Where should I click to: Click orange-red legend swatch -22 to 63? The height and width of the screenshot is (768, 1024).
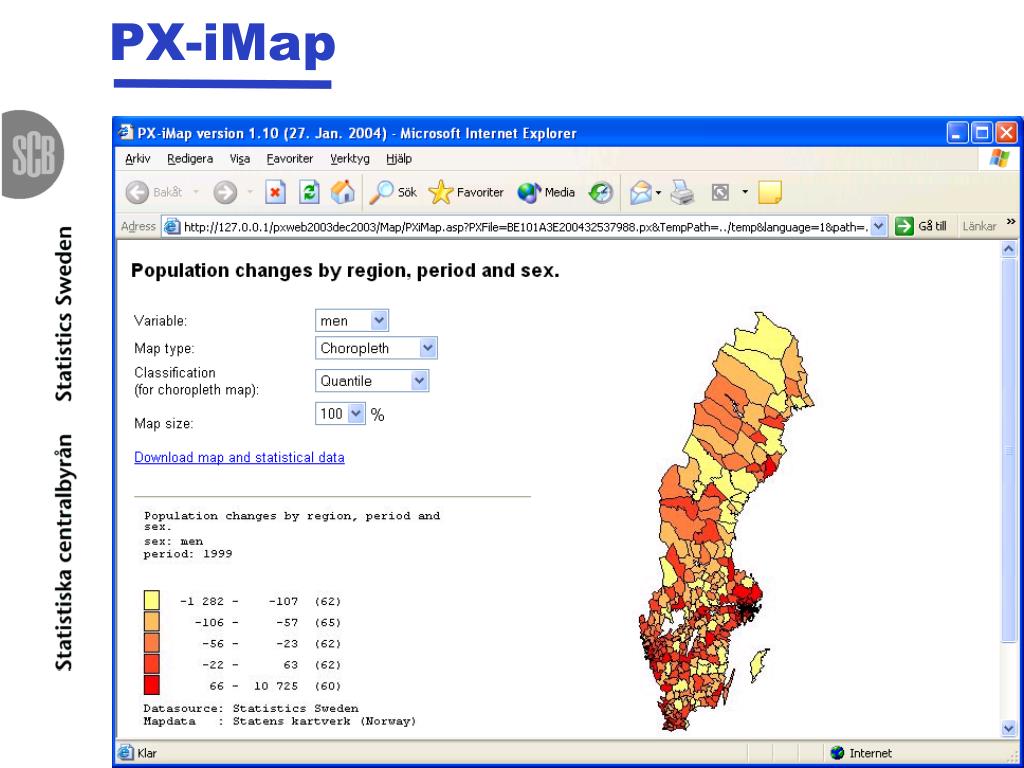pos(152,664)
